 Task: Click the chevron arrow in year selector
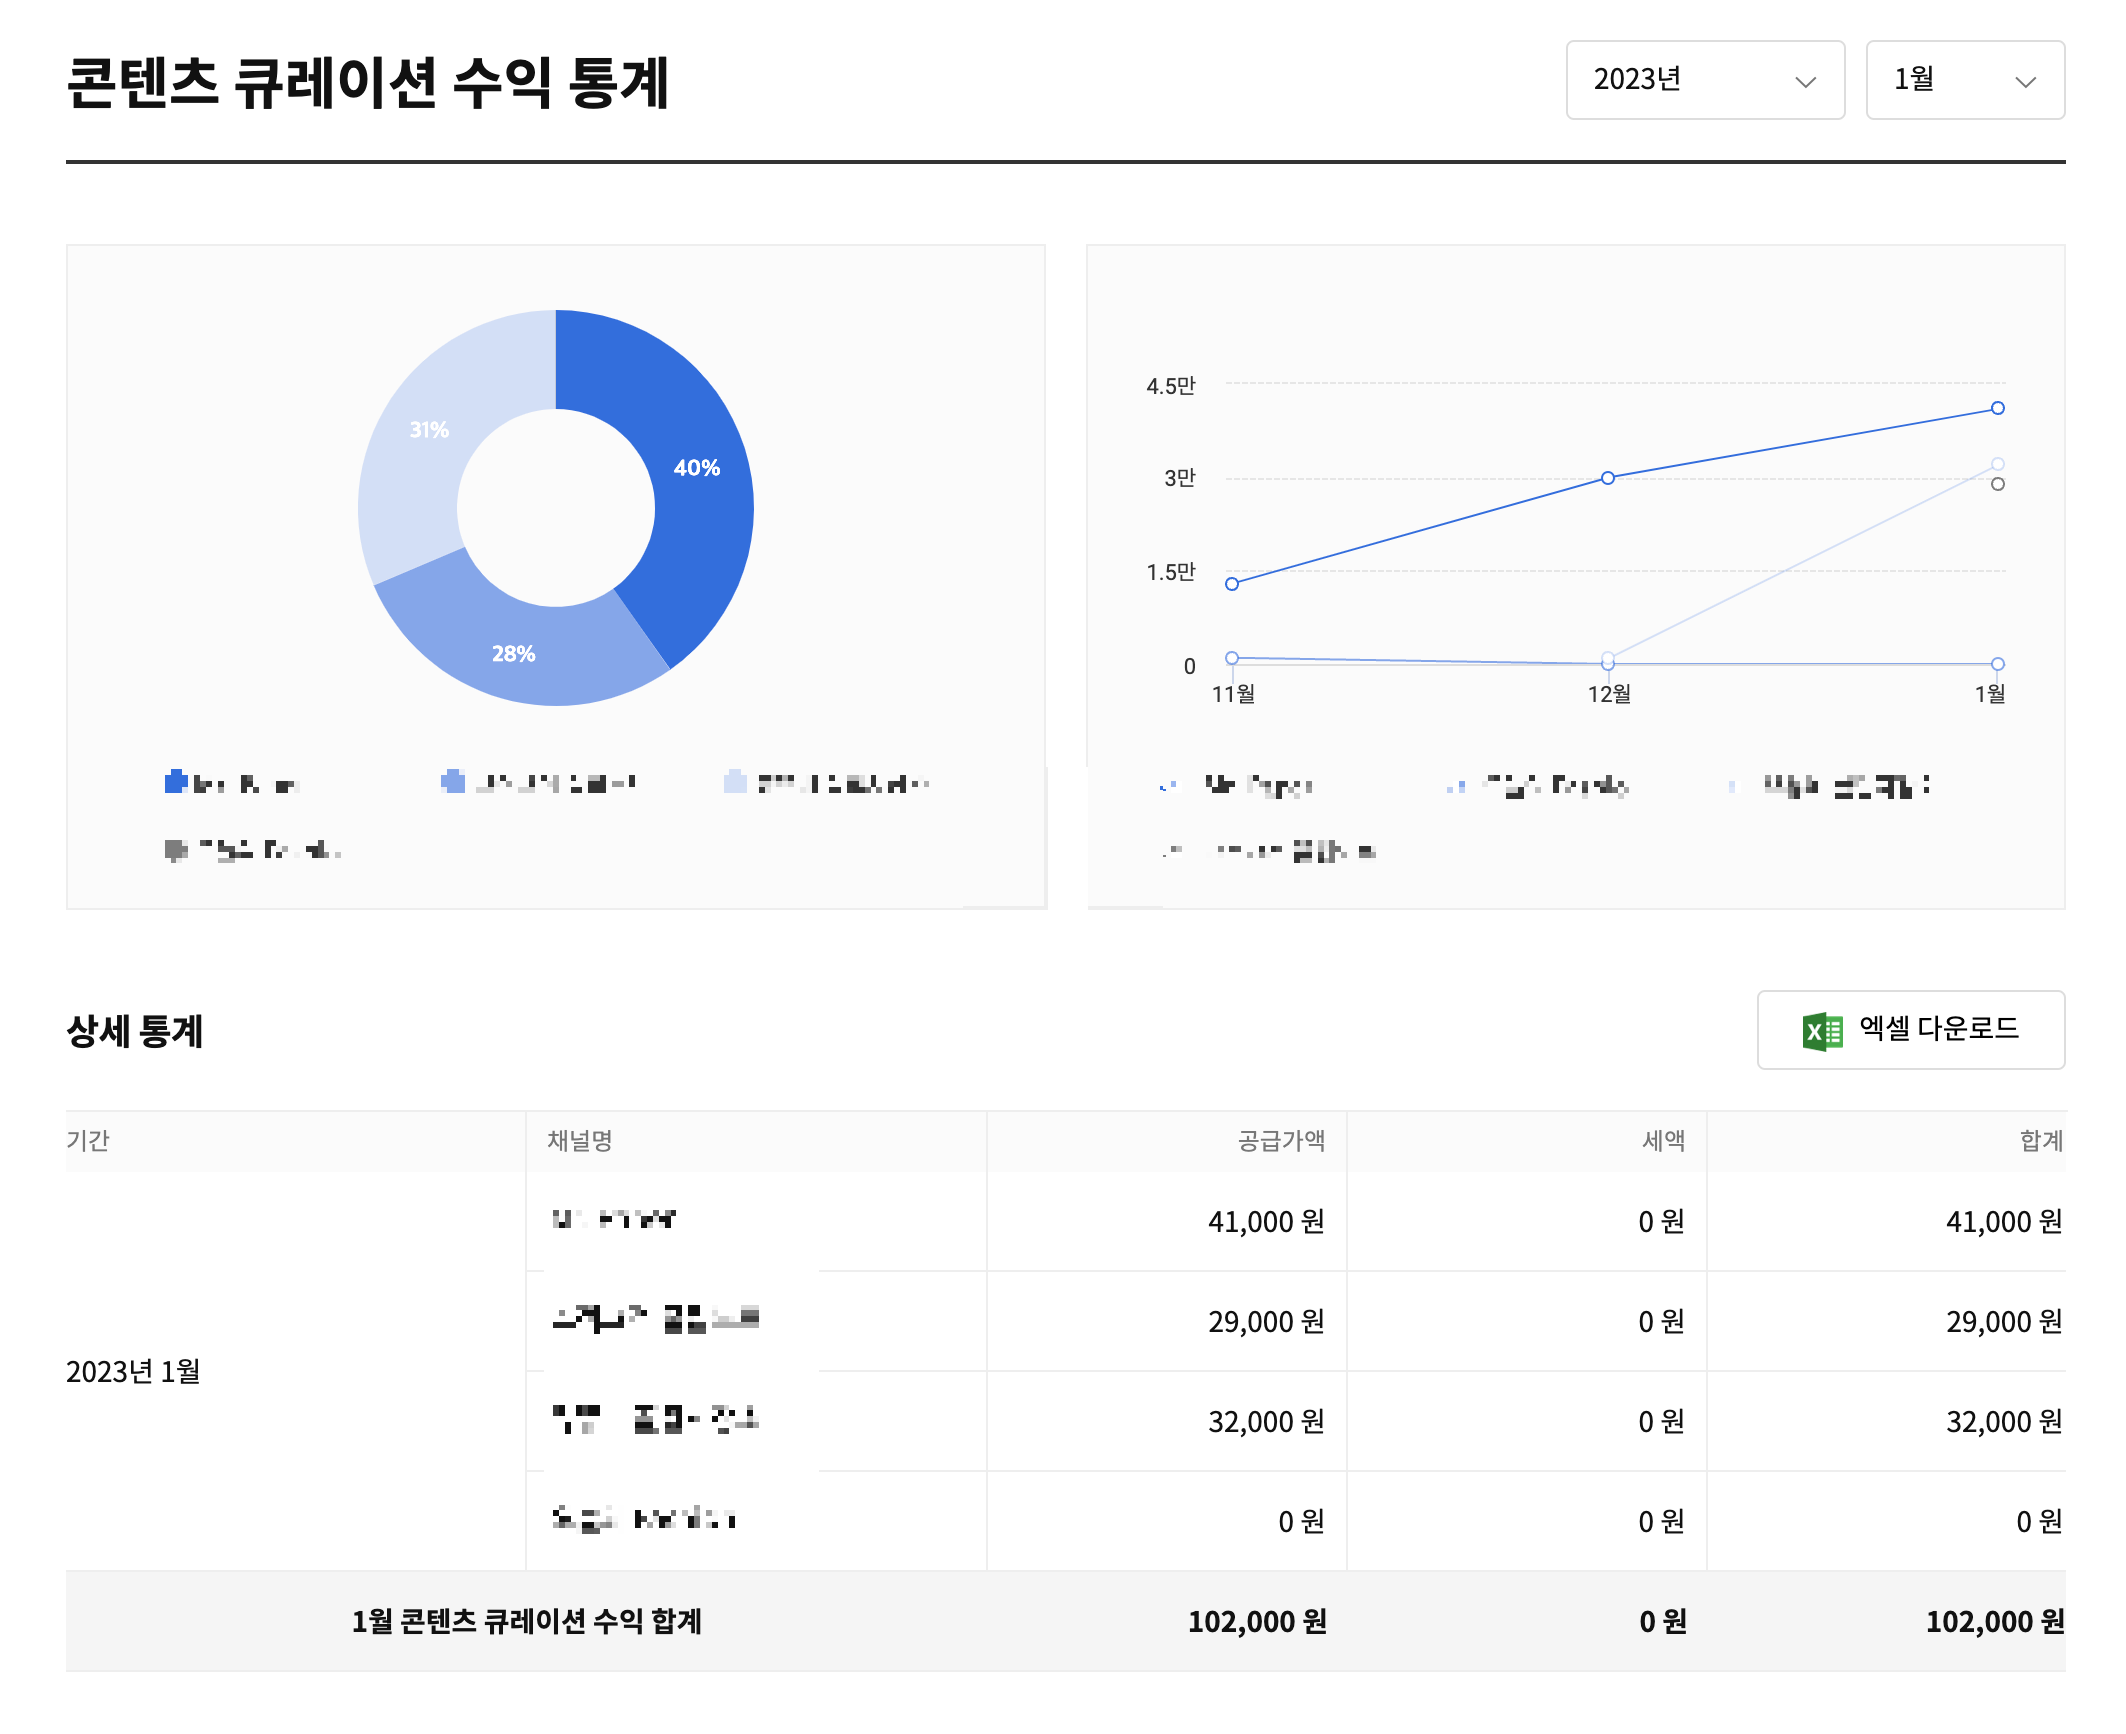tap(1805, 82)
